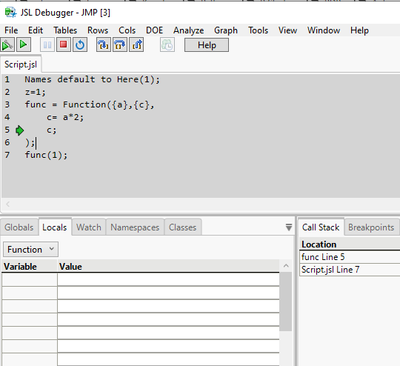Image resolution: width=400 pixels, height=366 pixels.
Task: Restart the debugging session icon
Action: [80, 45]
